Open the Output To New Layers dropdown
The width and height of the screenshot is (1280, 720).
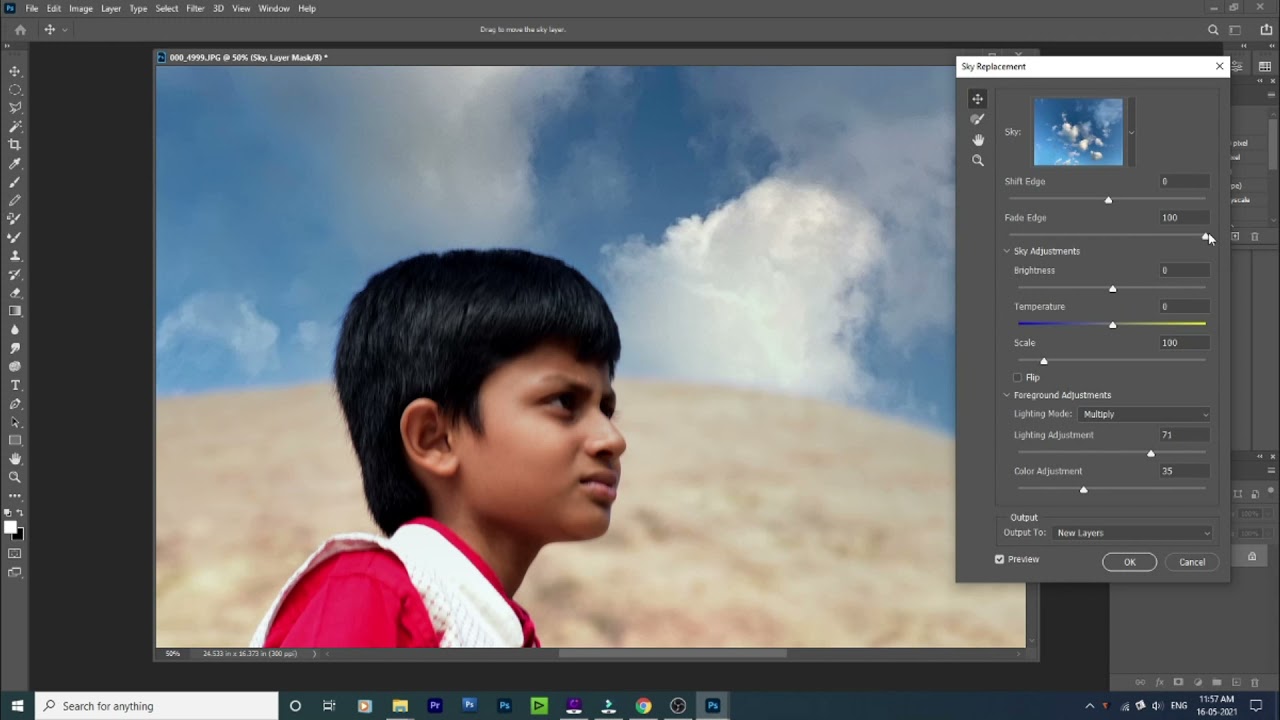pos(1133,533)
